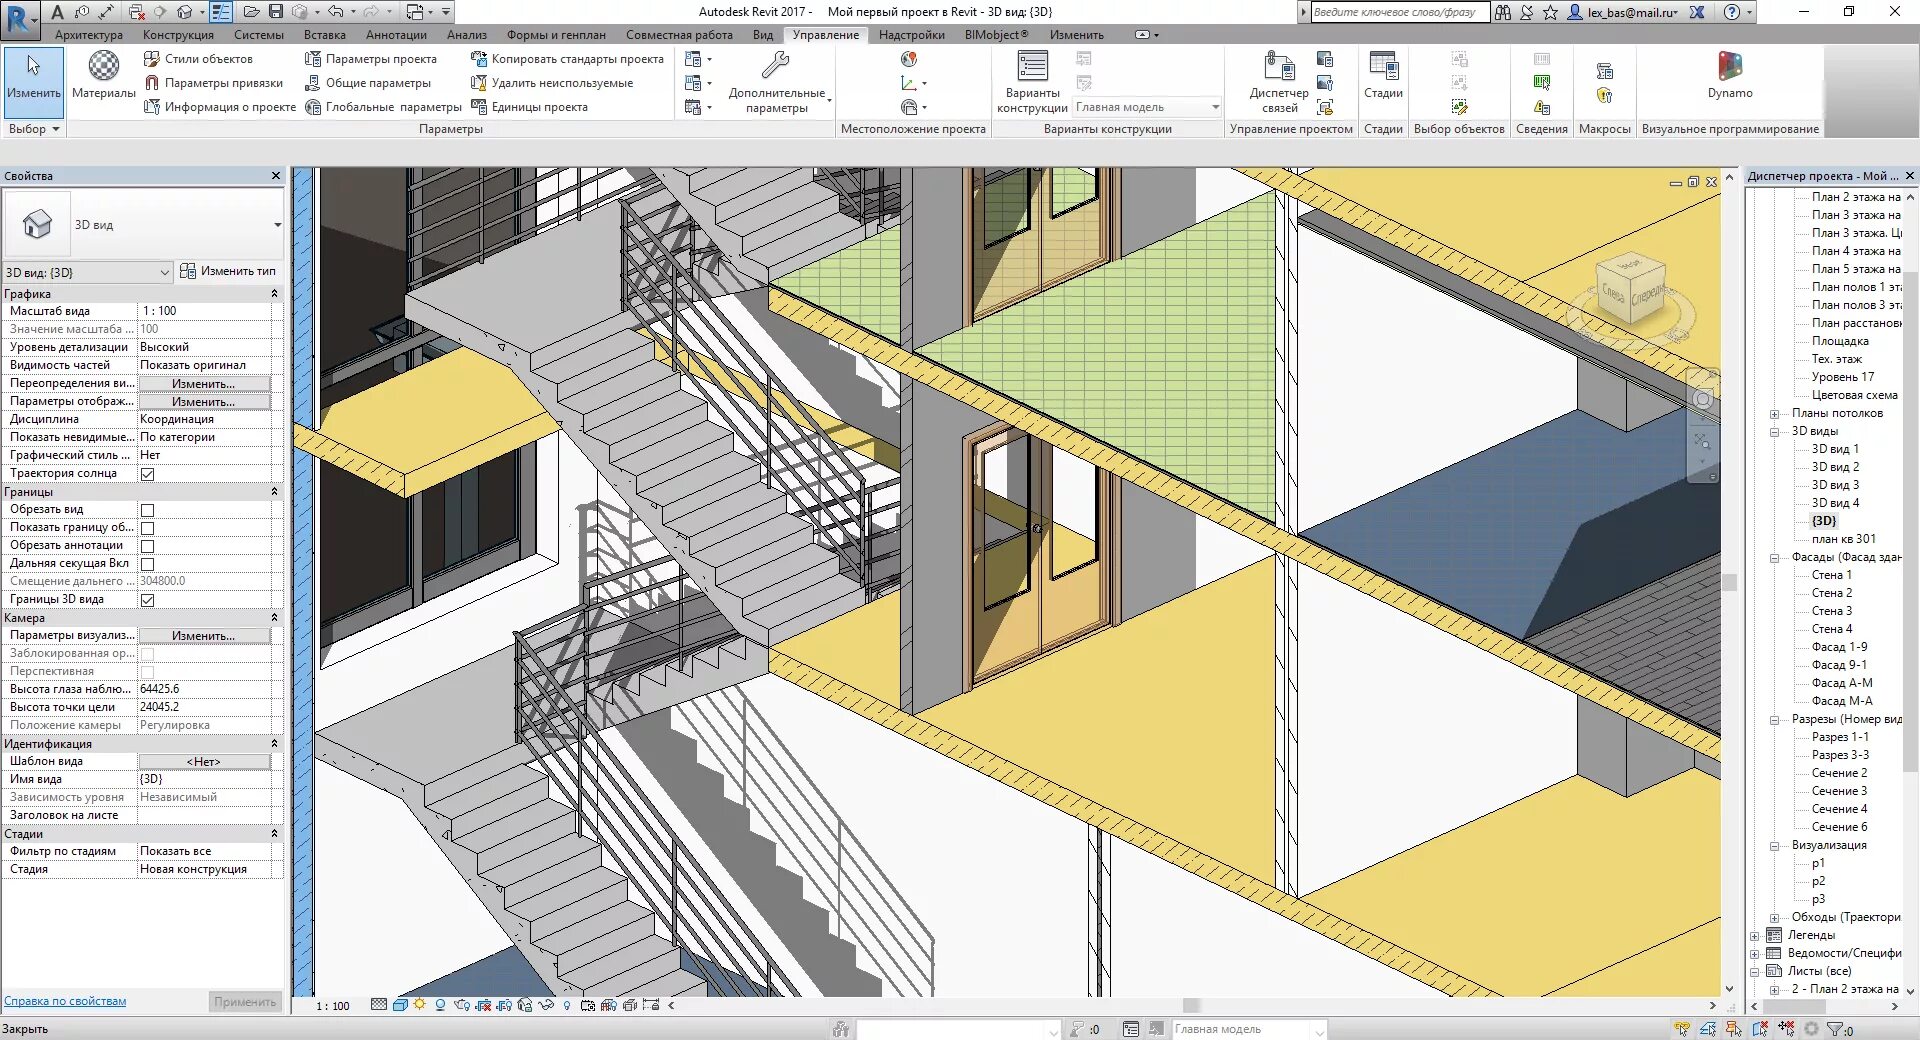Select 3D вид 1 in project browser
Image resolution: width=1920 pixels, height=1040 pixels.
[1835, 449]
